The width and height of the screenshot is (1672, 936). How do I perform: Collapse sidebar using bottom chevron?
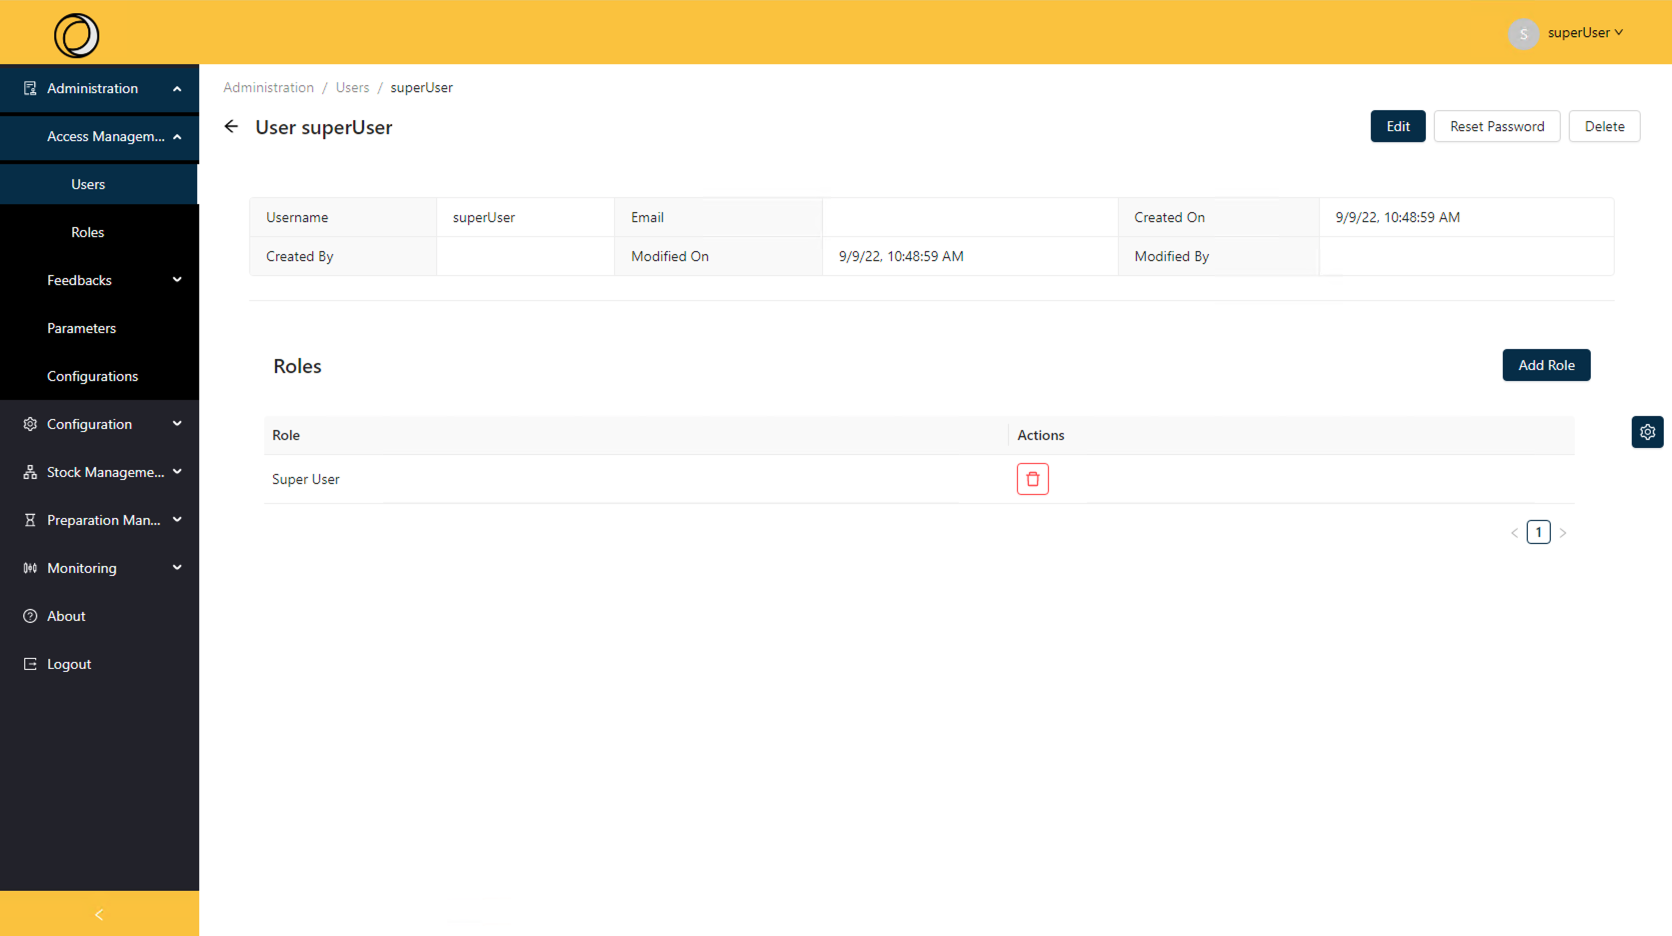(x=99, y=914)
